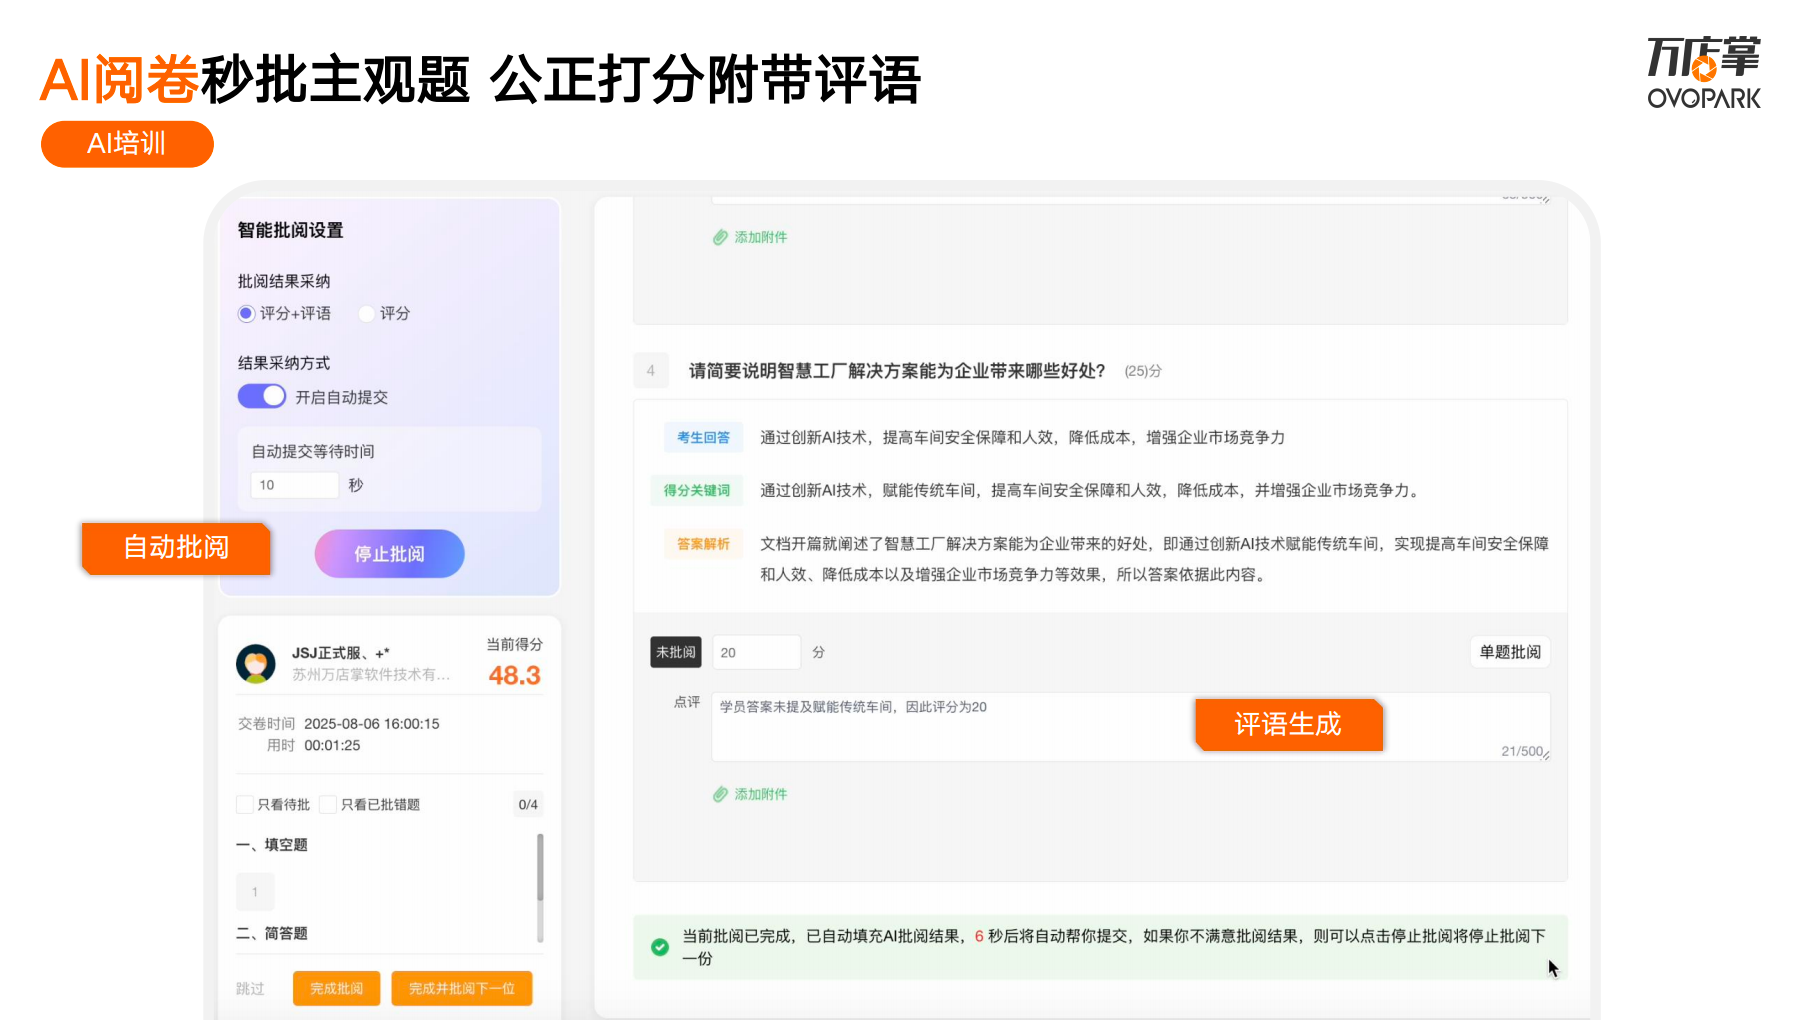Click 完成并批阅下一位 button
This screenshot has height=1020, width=1802.
tap(462, 988)
